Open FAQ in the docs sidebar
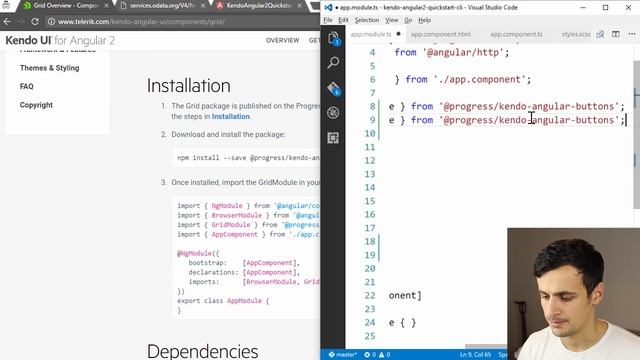Screen dimensions: 640x360 (x=27, y=87)
